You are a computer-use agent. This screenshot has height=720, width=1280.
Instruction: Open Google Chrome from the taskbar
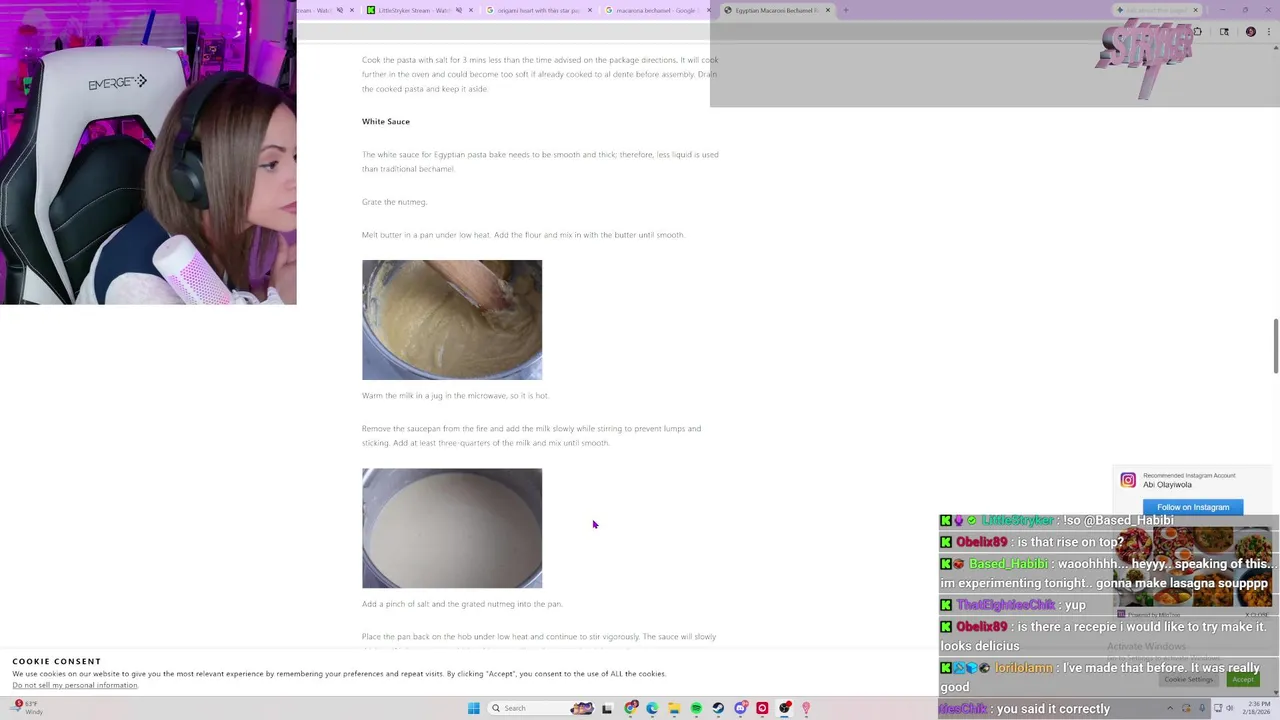pyautogui.click(x=630, y=708)
